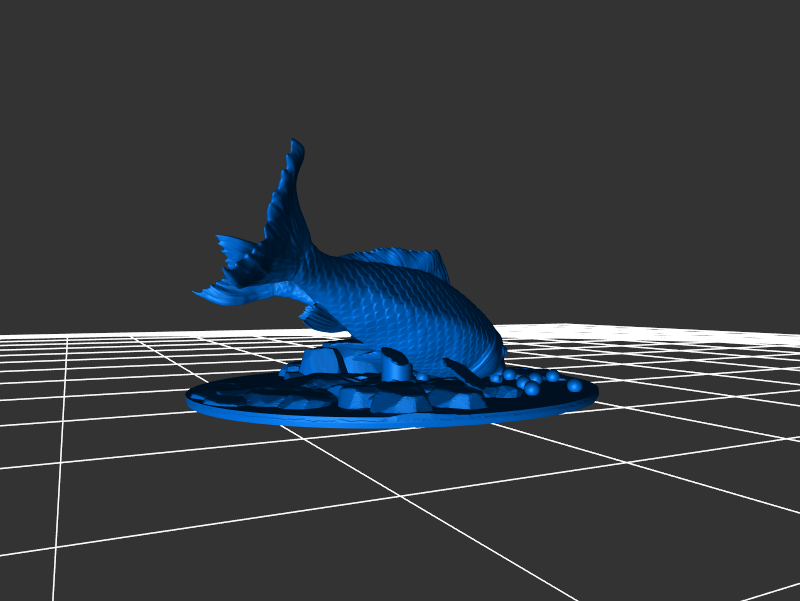Viewport: 800px width, 601px height.
Task: Select the scaled body of the fish
Action: pyautogui.click(x=400, y=305)
